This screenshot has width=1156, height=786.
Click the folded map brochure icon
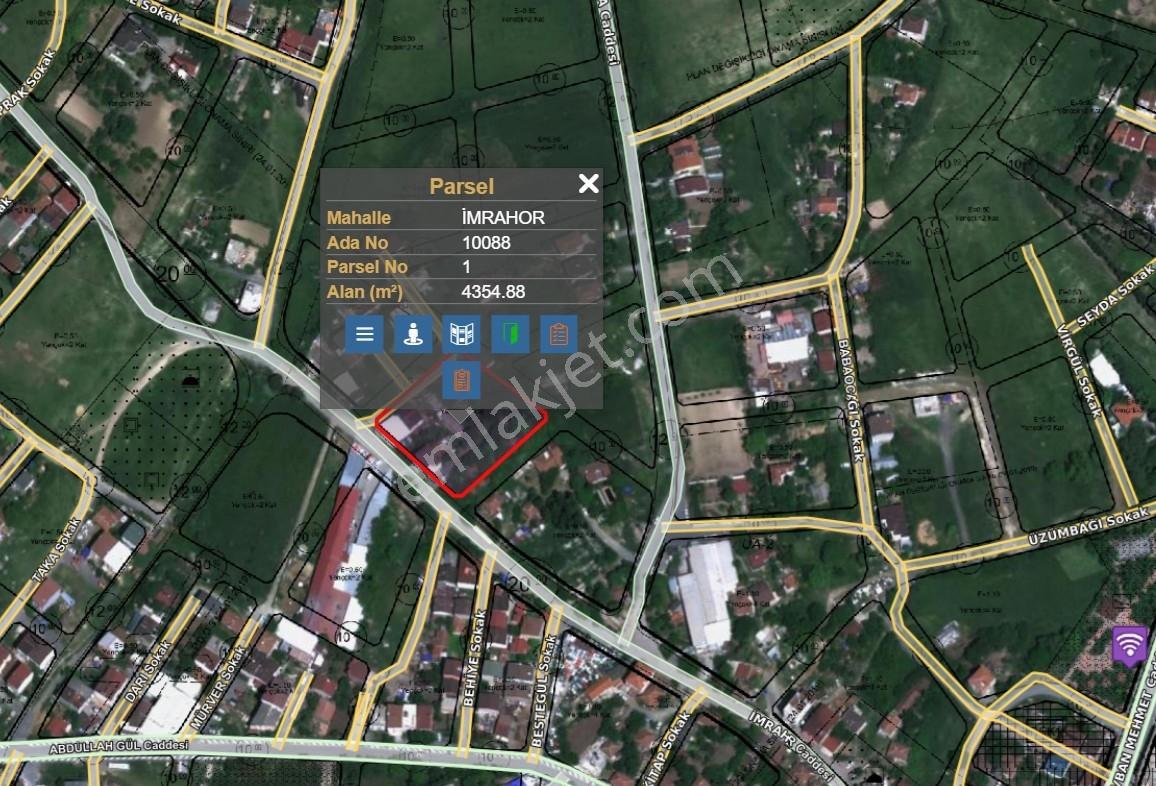coord(462,334)
